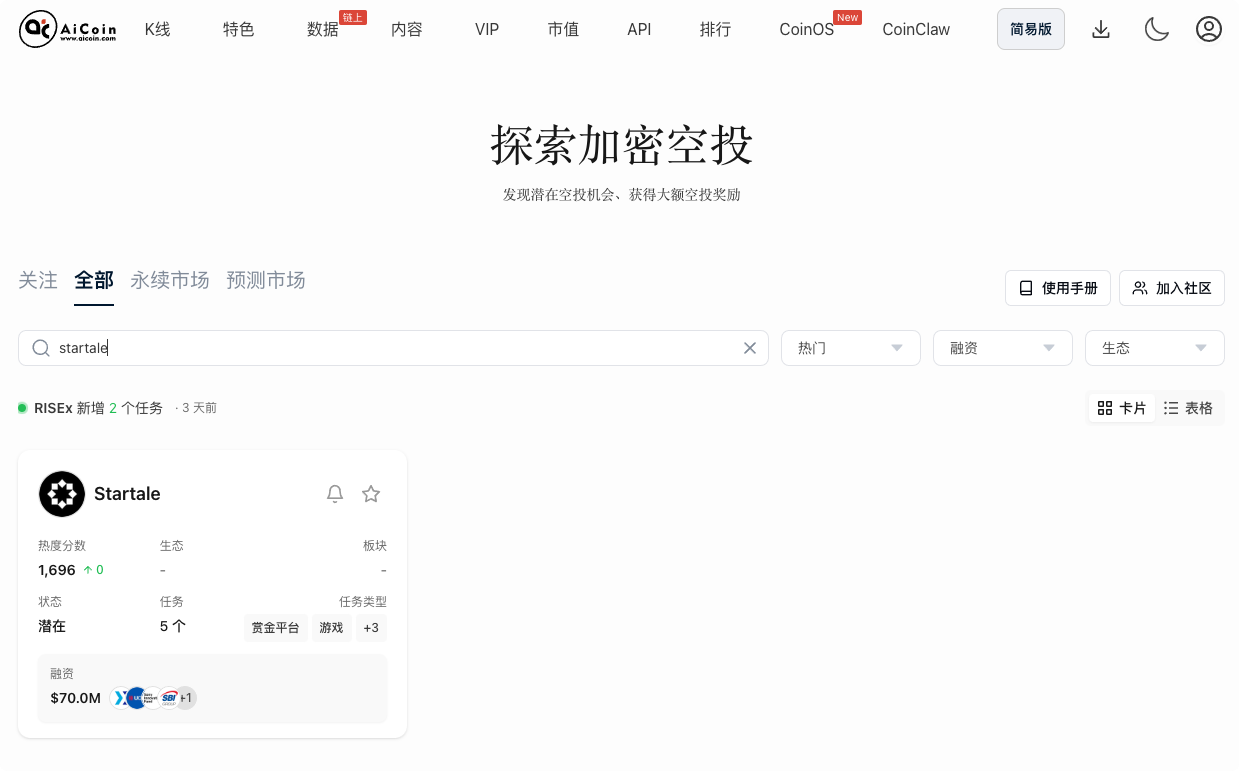
Task: Click the Startale project logo
Action: [x=62, y=494]
